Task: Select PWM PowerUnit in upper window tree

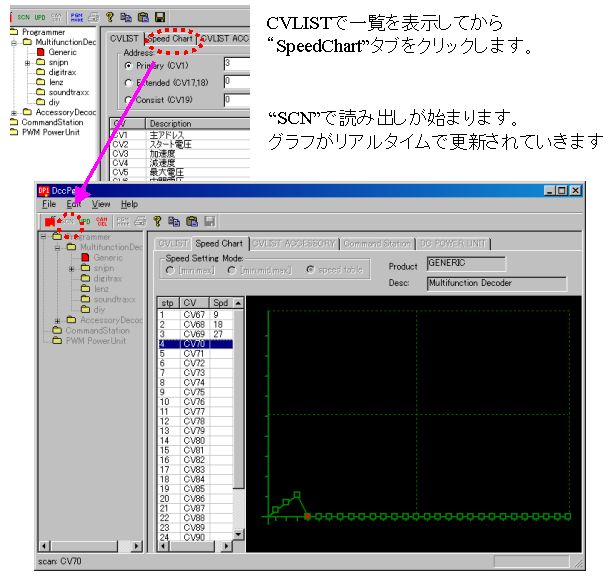Action: (x=50, y=133)
